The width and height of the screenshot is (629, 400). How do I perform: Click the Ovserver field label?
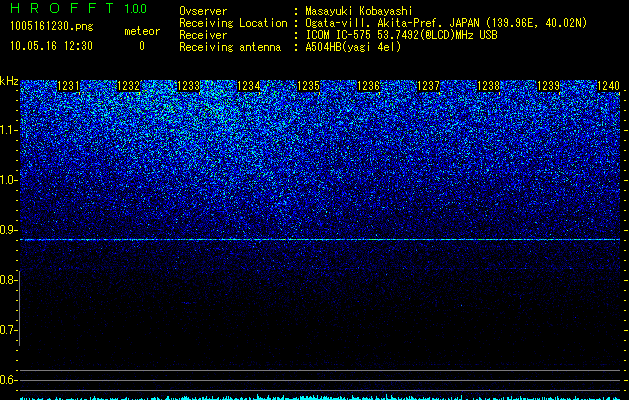click(203, 11)
